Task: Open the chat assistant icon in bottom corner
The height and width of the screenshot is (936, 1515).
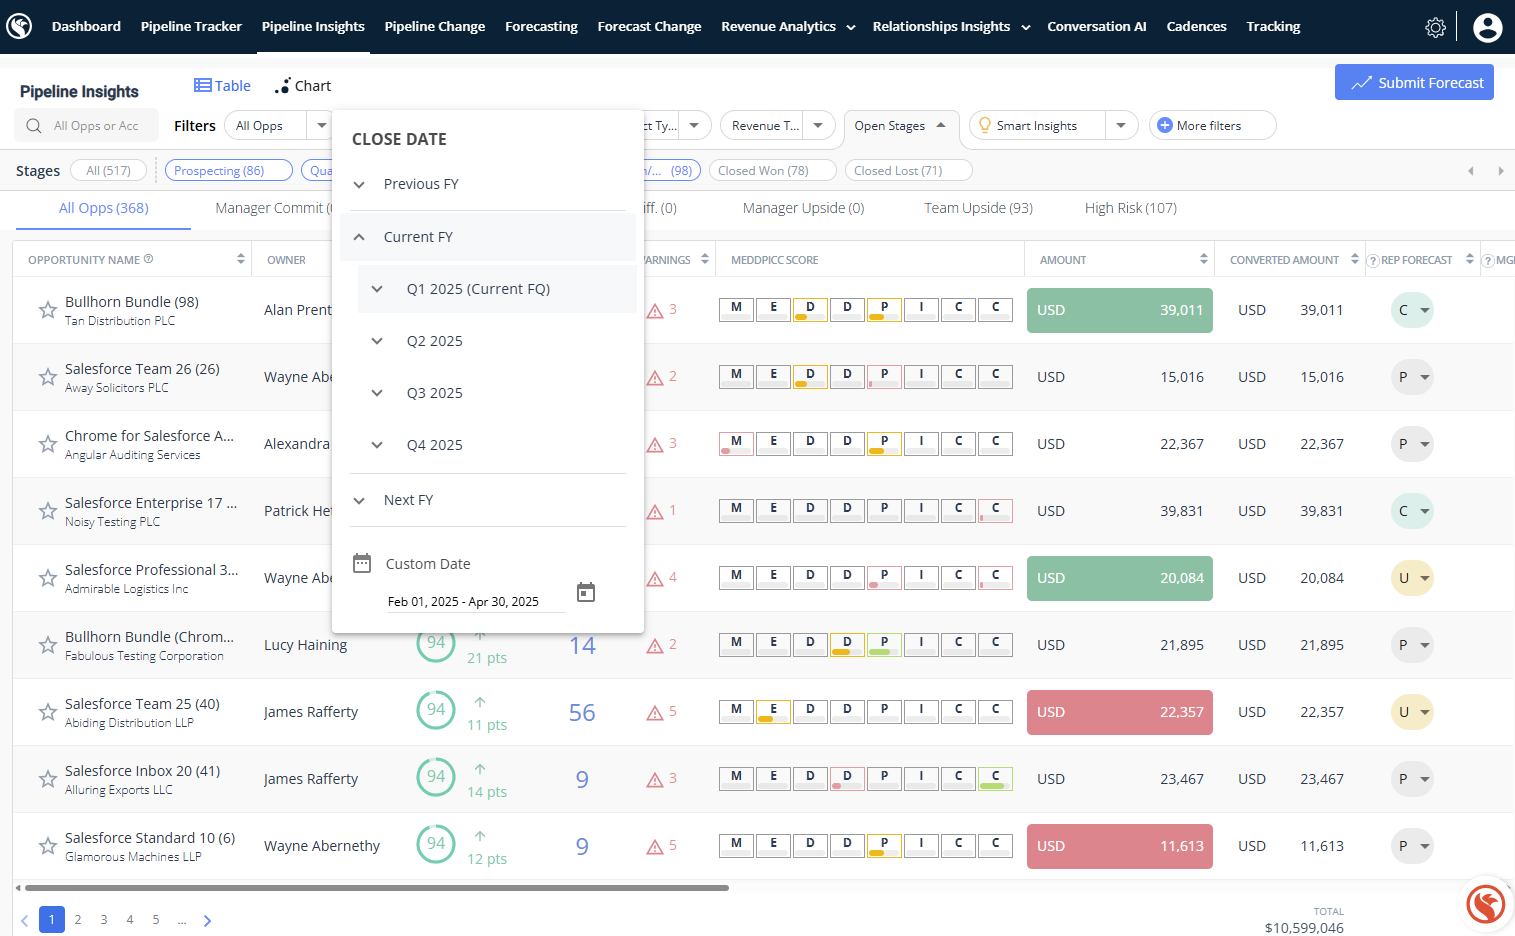Action: 1485,904
